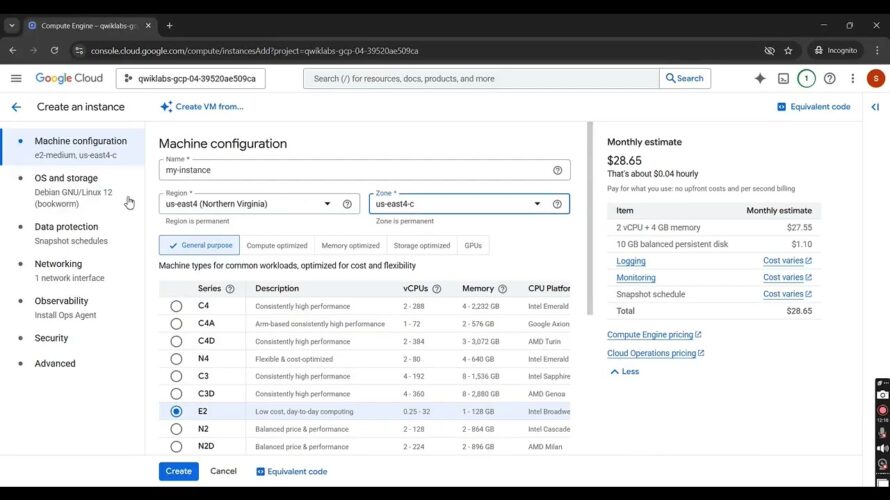Screen dimensions: 890x500
Task: Click the Gemini AI sparkle icon
Action: click(x=760, y=78)
